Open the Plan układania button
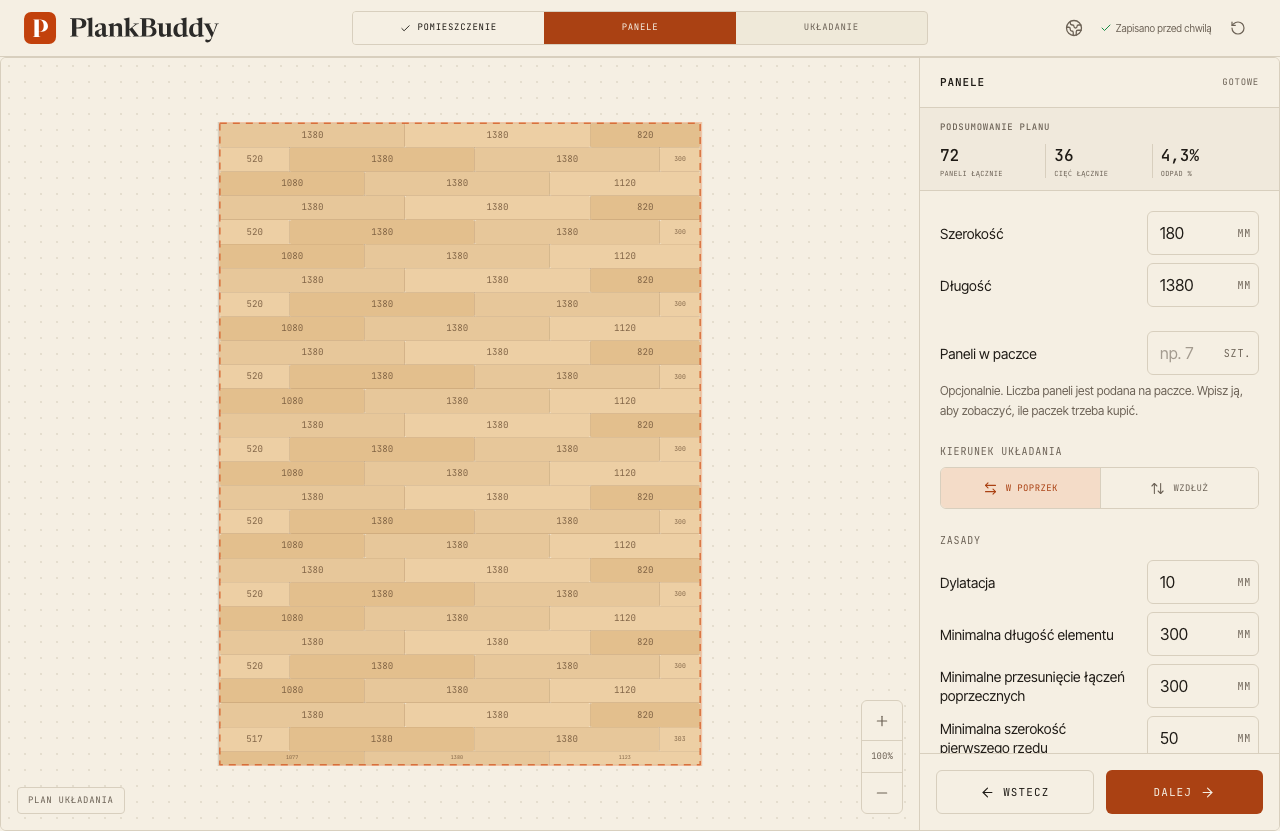This screenshot has width=1280, height=831. pyautogui.click(x=71, y=800)
